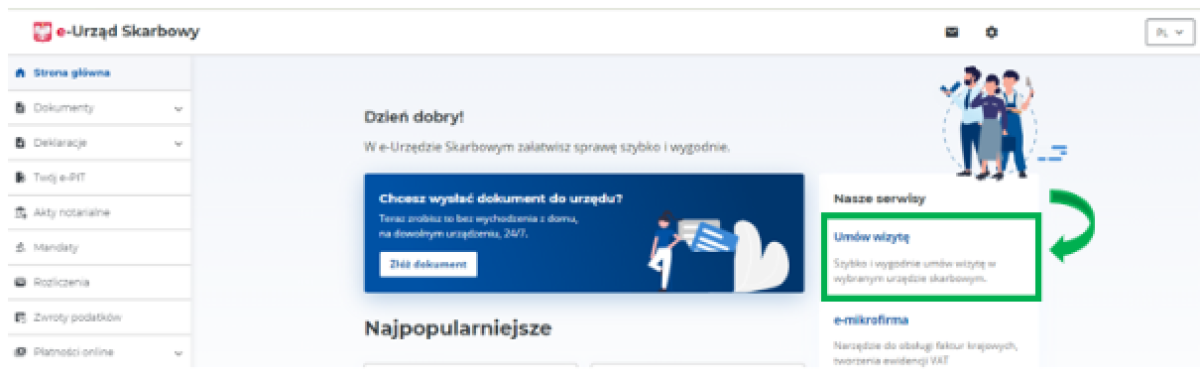Click the Akty notarialne sidebar icon
Screen dimensions: 1200x379
pyautogui.click(x=20, y=212)
